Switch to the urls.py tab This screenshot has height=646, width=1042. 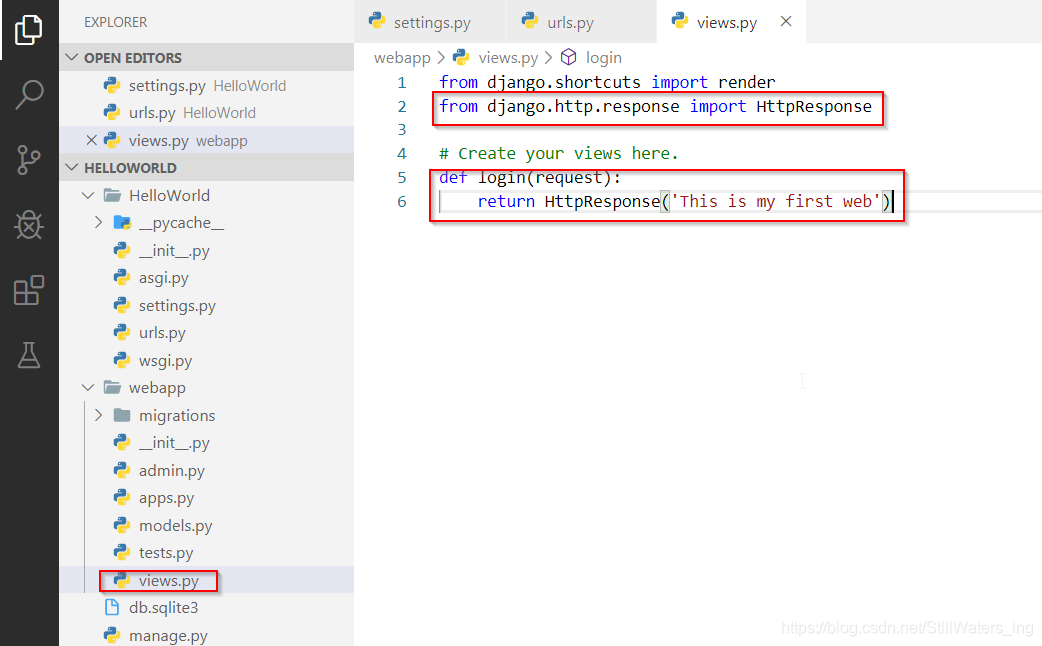581,22
